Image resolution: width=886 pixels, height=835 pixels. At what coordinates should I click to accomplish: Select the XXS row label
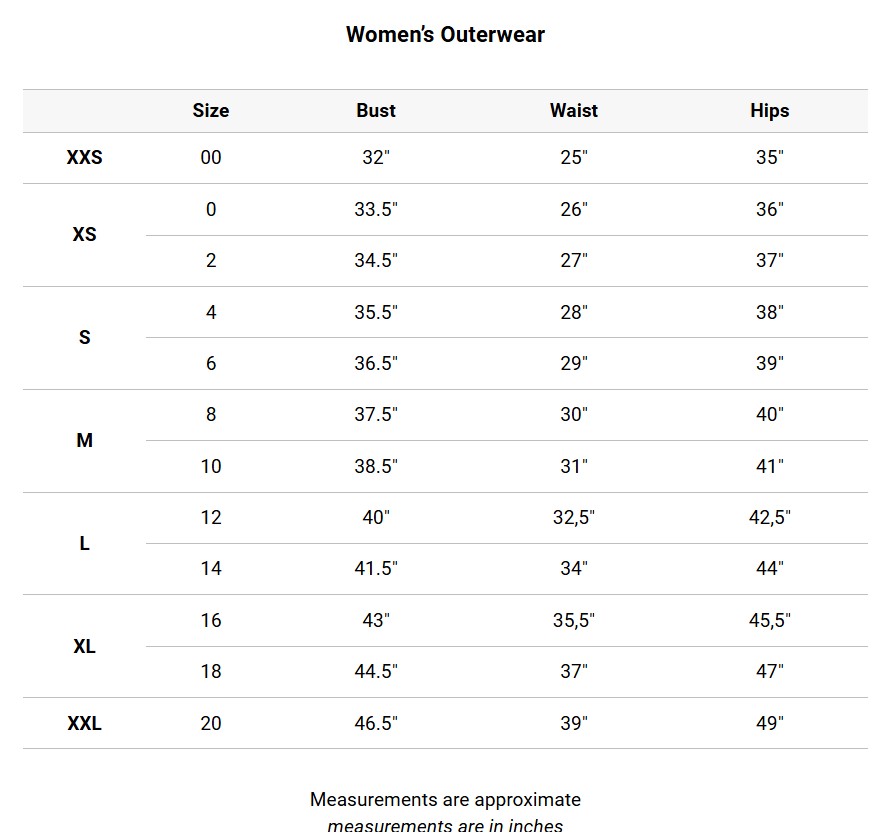pos(84,158)
